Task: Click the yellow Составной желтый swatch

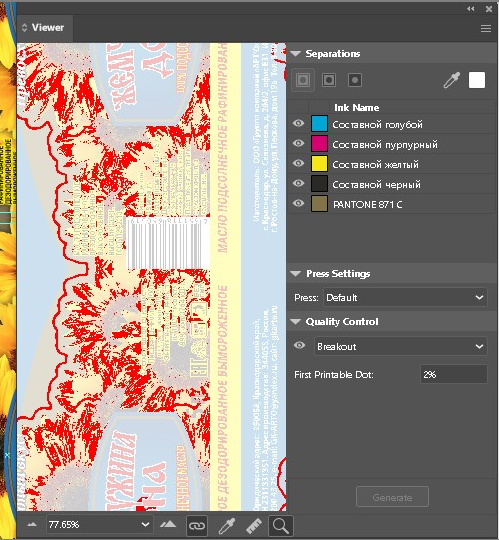Action: pos(319,164)
